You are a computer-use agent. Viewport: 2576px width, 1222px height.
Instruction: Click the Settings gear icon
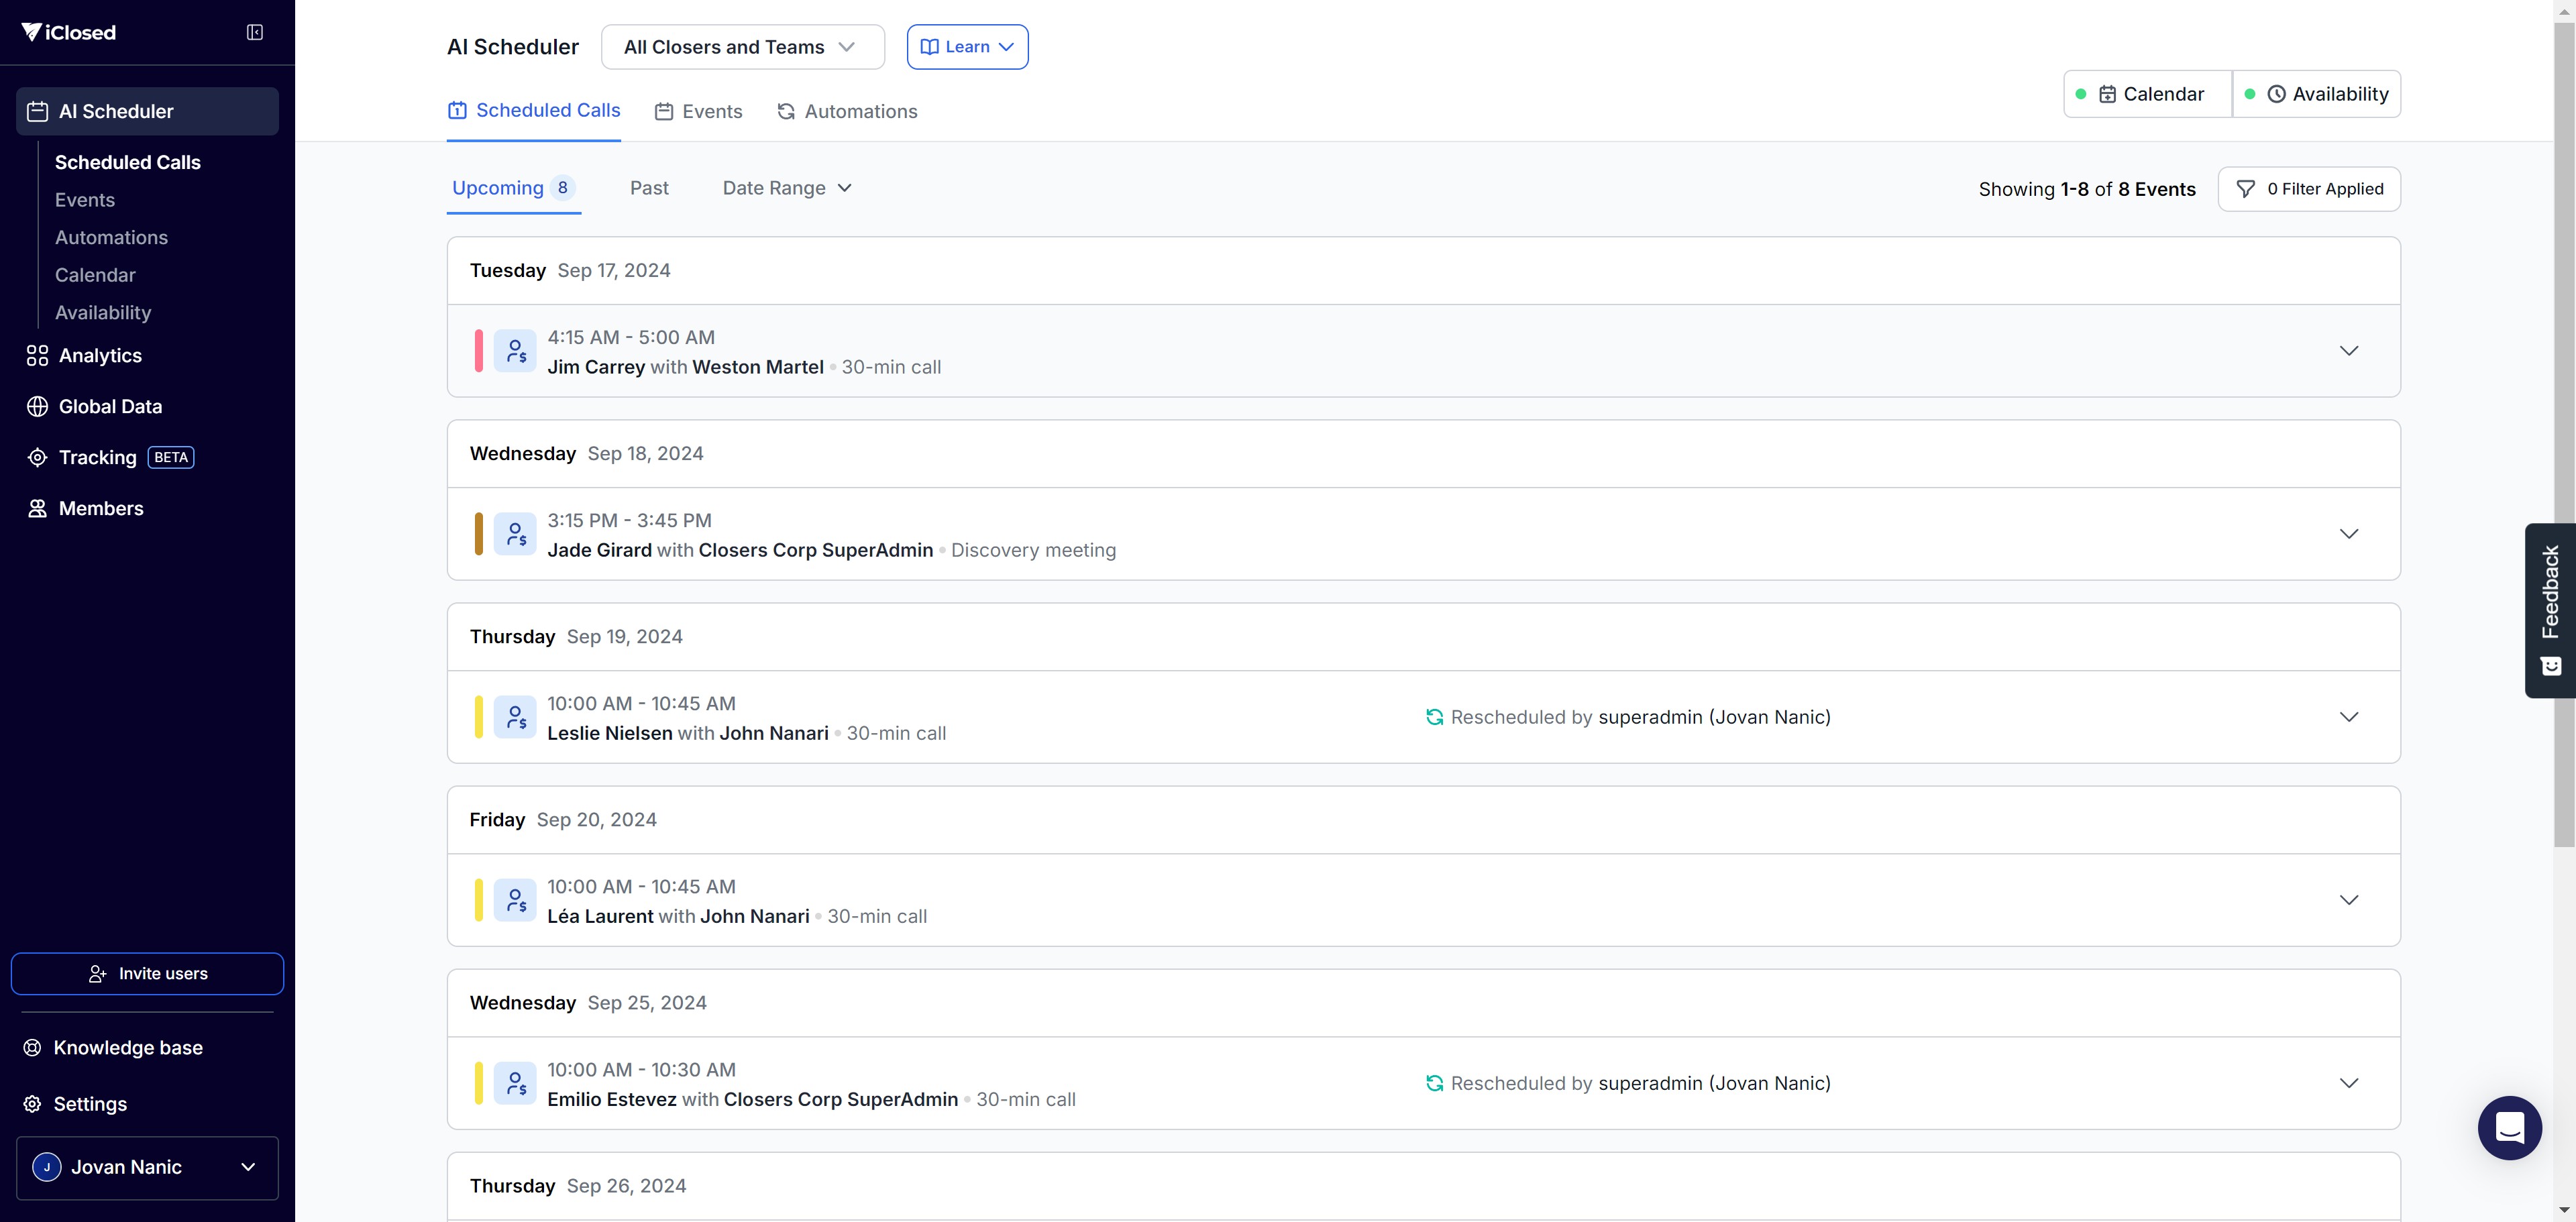[x=33, y=1104]
